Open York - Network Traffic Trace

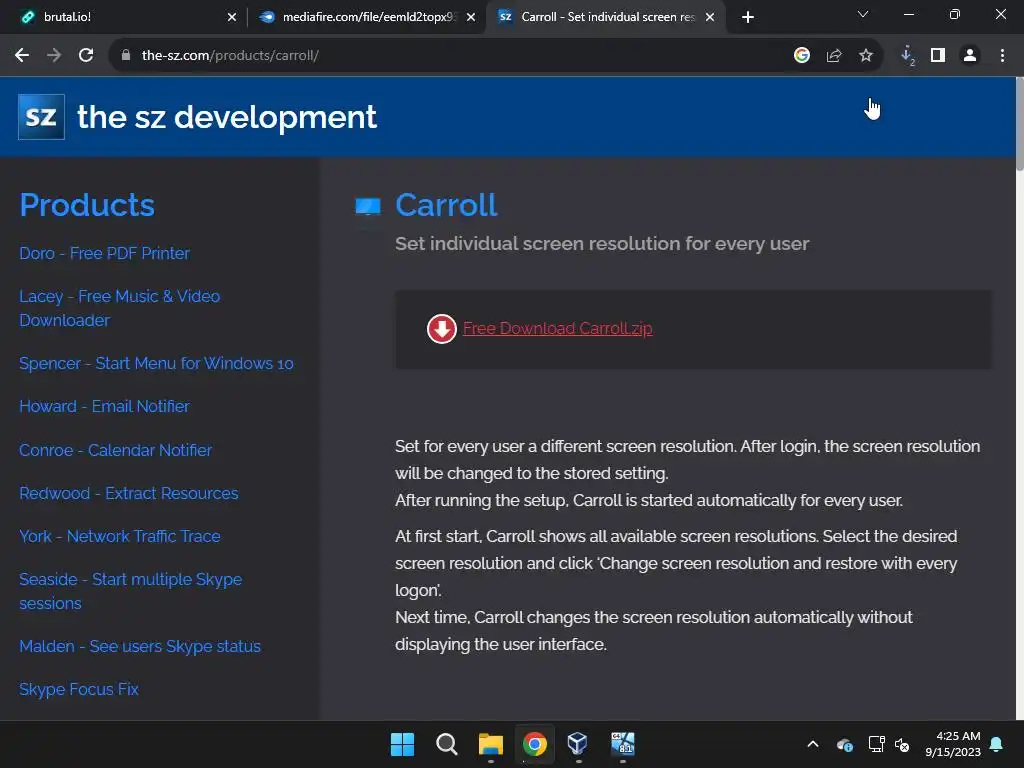(120, 536)
